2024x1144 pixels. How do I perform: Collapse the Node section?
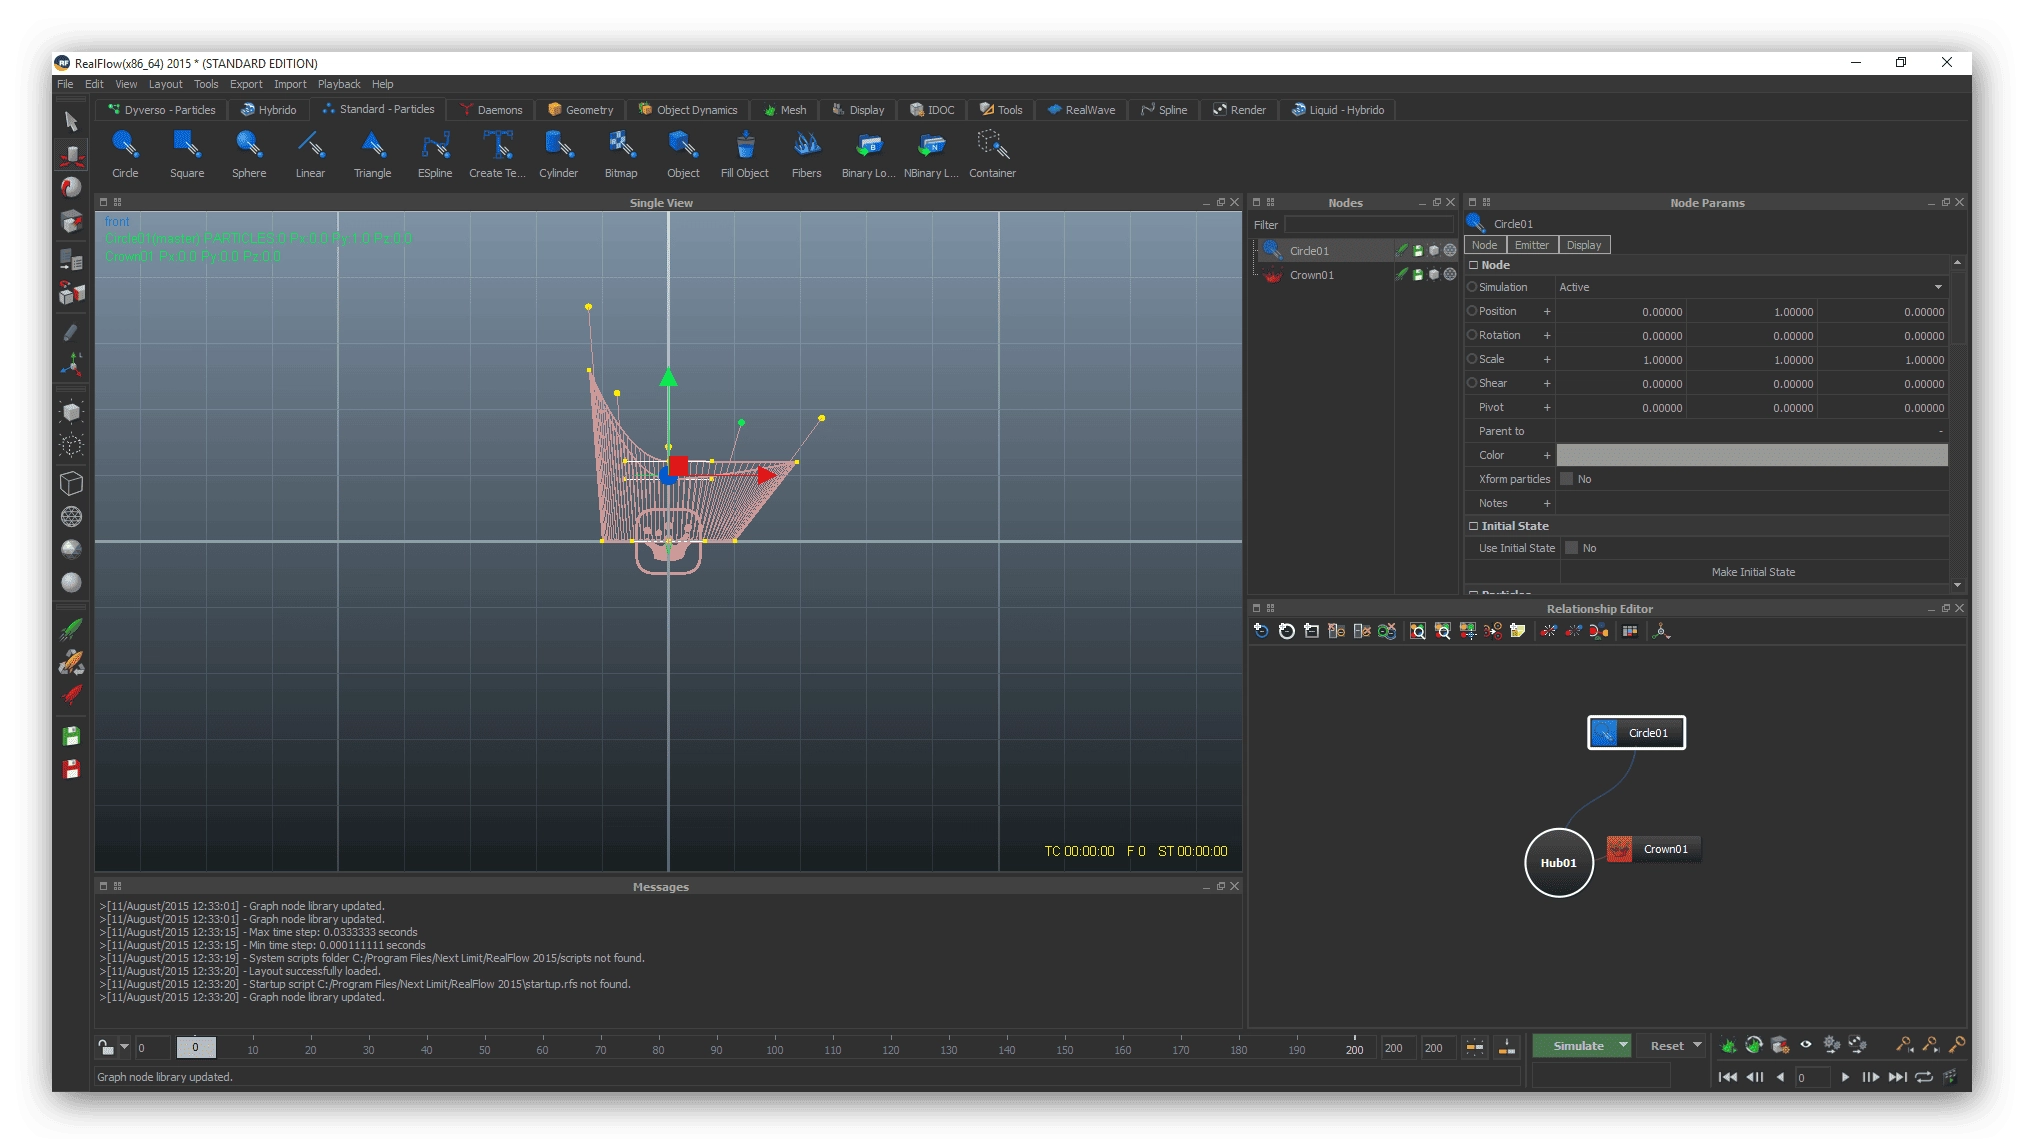(x=1473, y=265)
